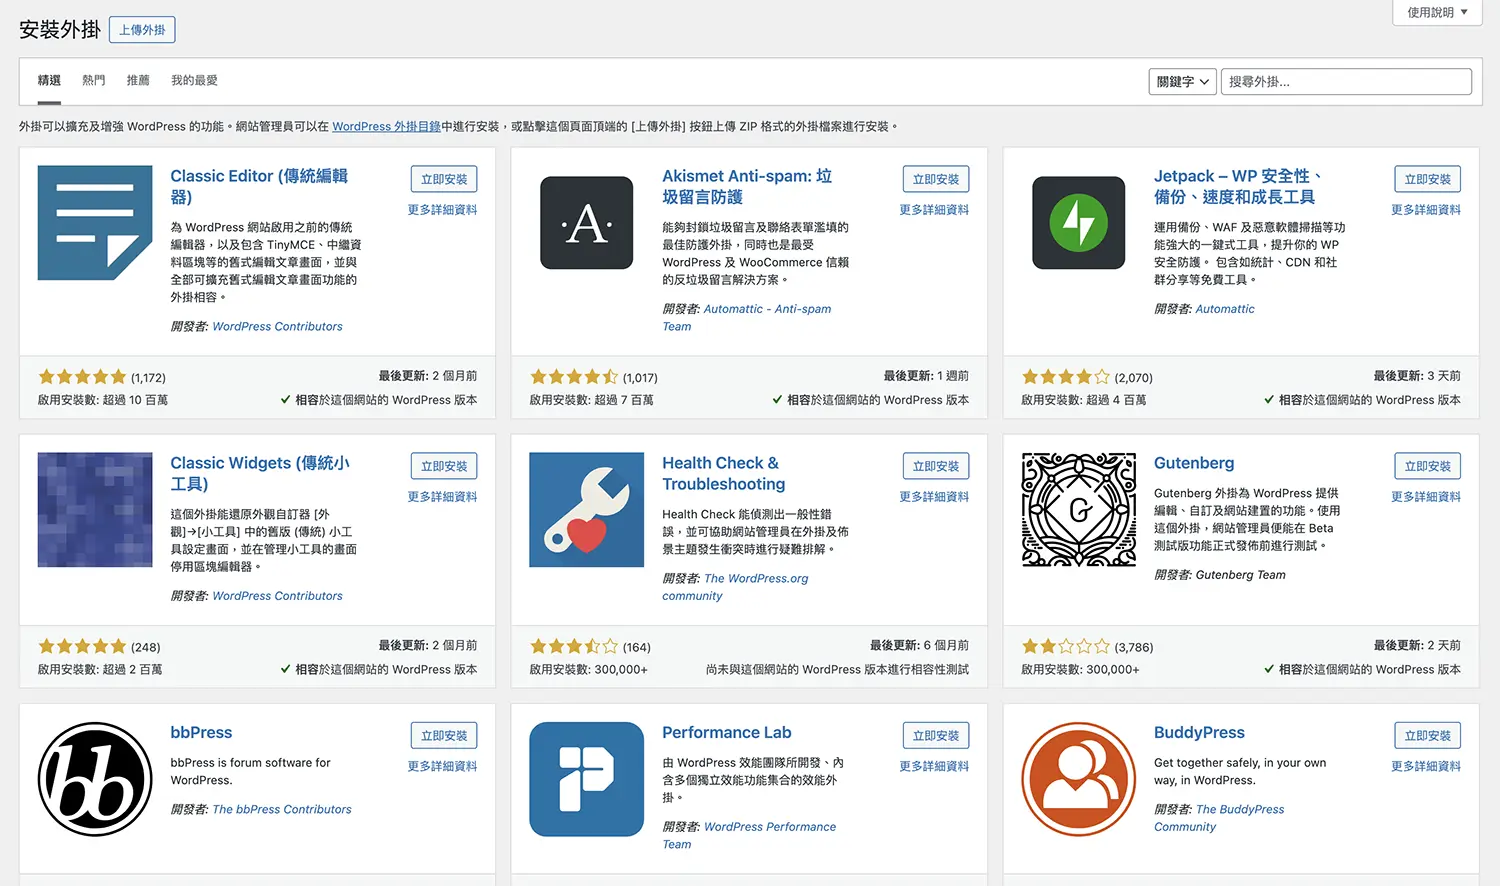Viewport: 1500px width, 886px height.
Task: Open the 使用說明 help dropdown
Action: (1437, 12)
